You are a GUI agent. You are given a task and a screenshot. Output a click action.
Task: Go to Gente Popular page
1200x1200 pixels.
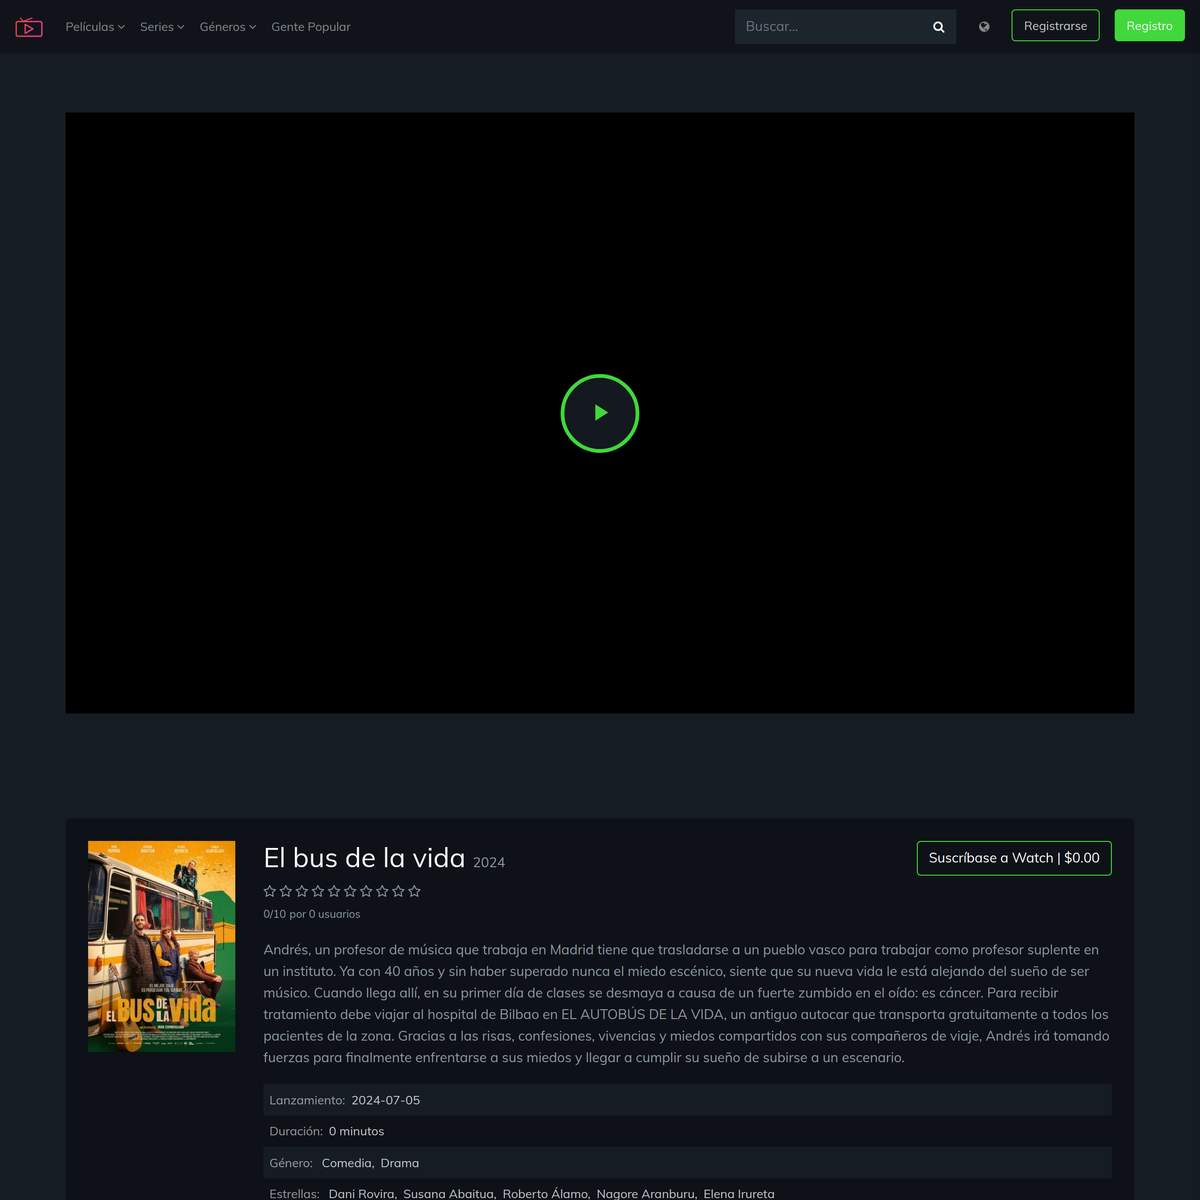(311, 27)
